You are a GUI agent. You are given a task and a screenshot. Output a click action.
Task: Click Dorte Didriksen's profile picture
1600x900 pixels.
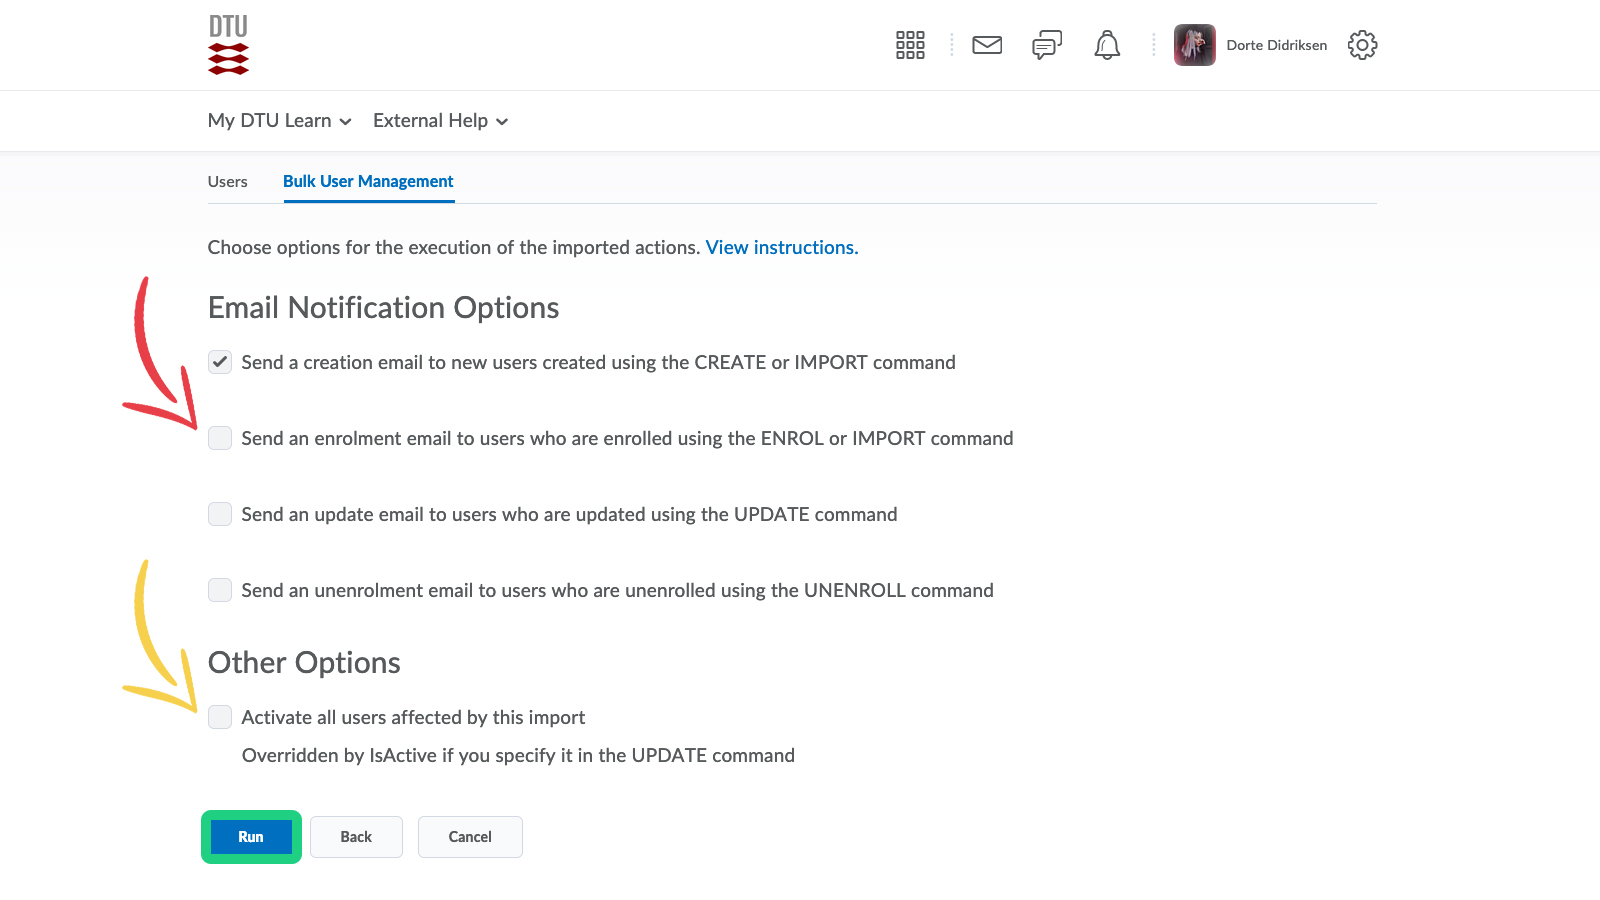(1194, 45)
